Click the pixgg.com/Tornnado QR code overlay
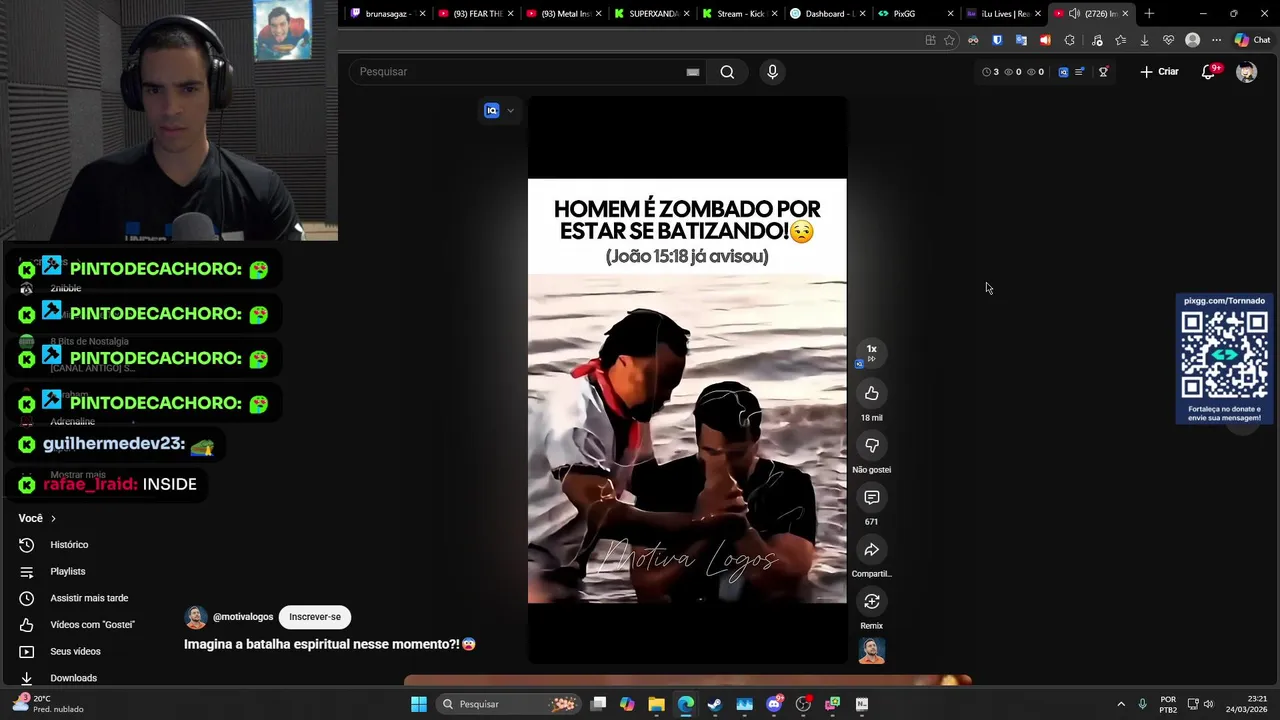This screenshot has height=720, width=1280. (x=1224, y=359)
